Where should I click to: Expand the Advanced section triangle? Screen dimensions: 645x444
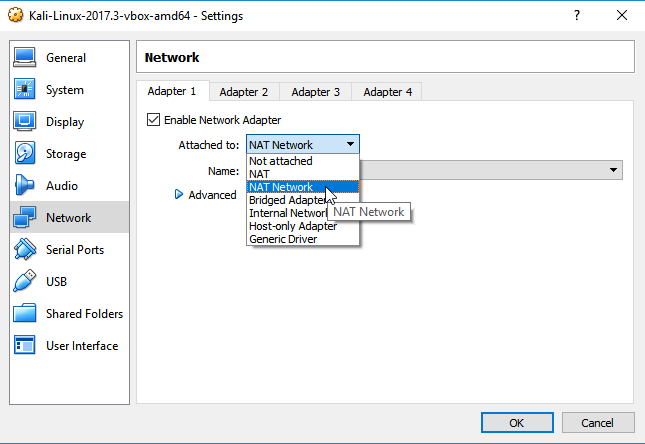180,195
